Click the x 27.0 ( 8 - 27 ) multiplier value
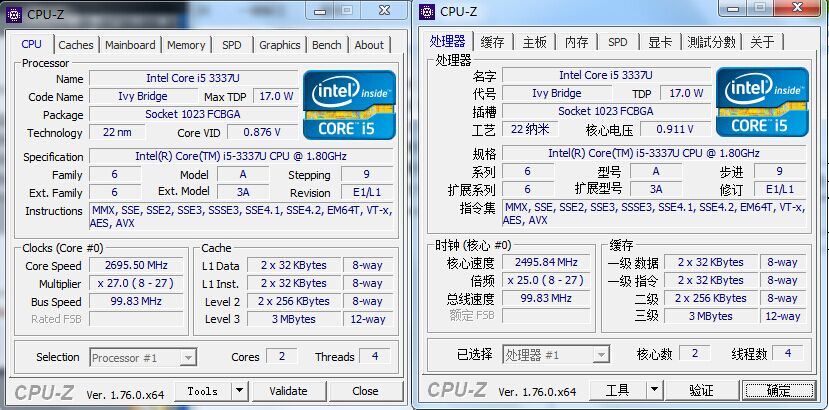The image size is (829, 410). [136, 283]
